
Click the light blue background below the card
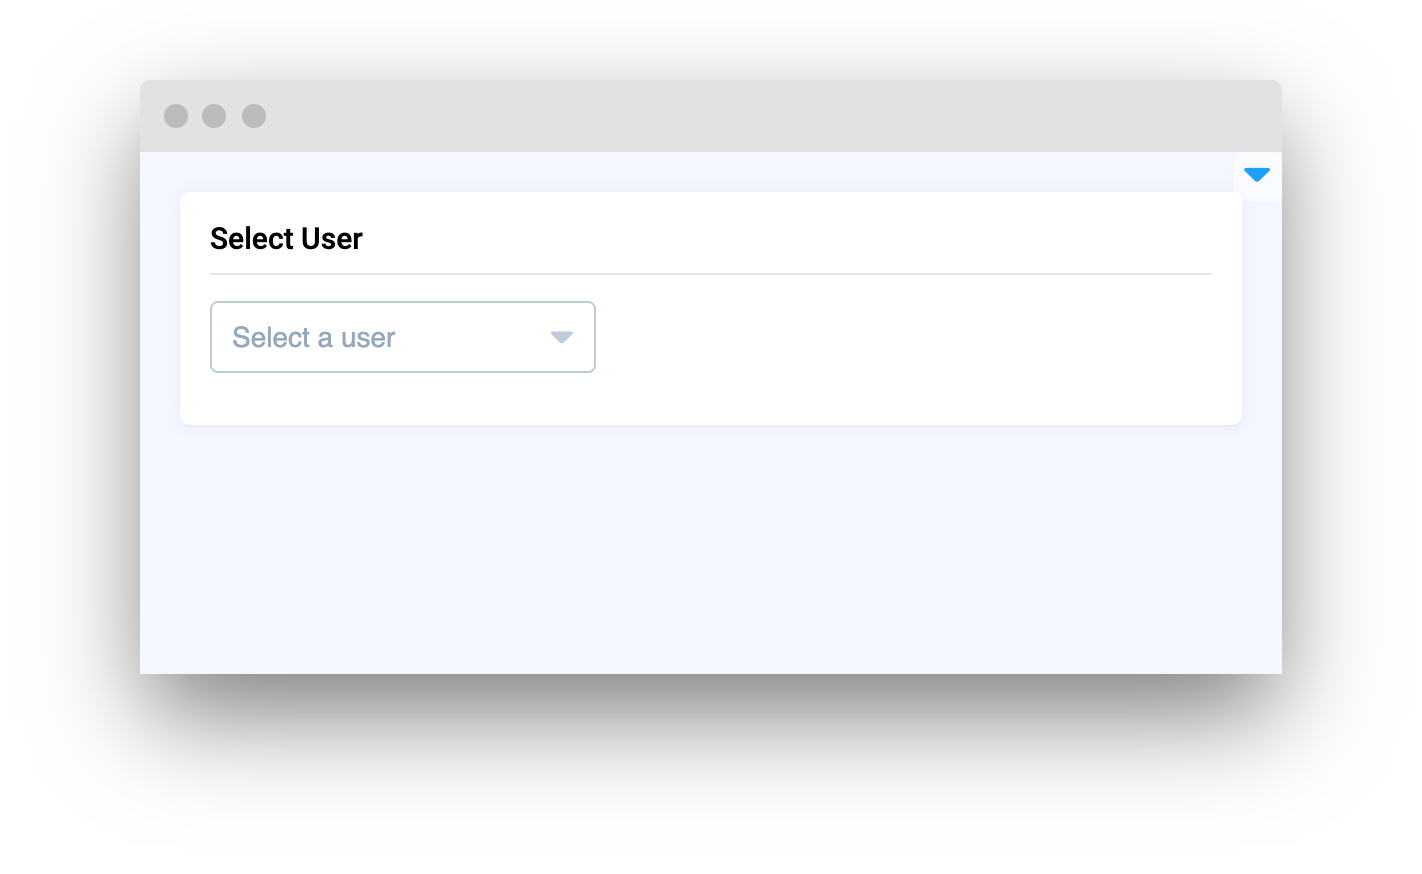tap(710, 550)
